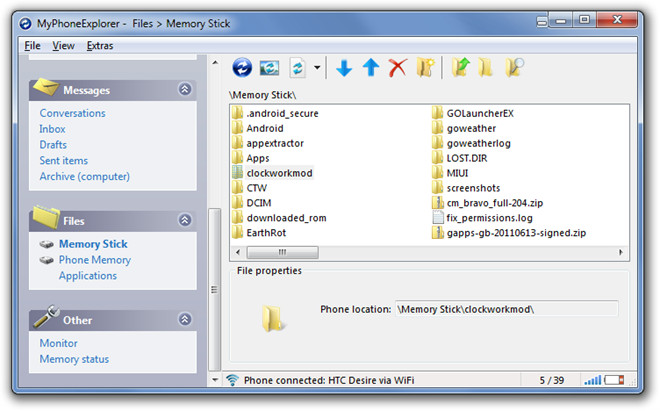Click the Other wrench header icon
Screen dimensions: 660x411
(x=46, y=317)
